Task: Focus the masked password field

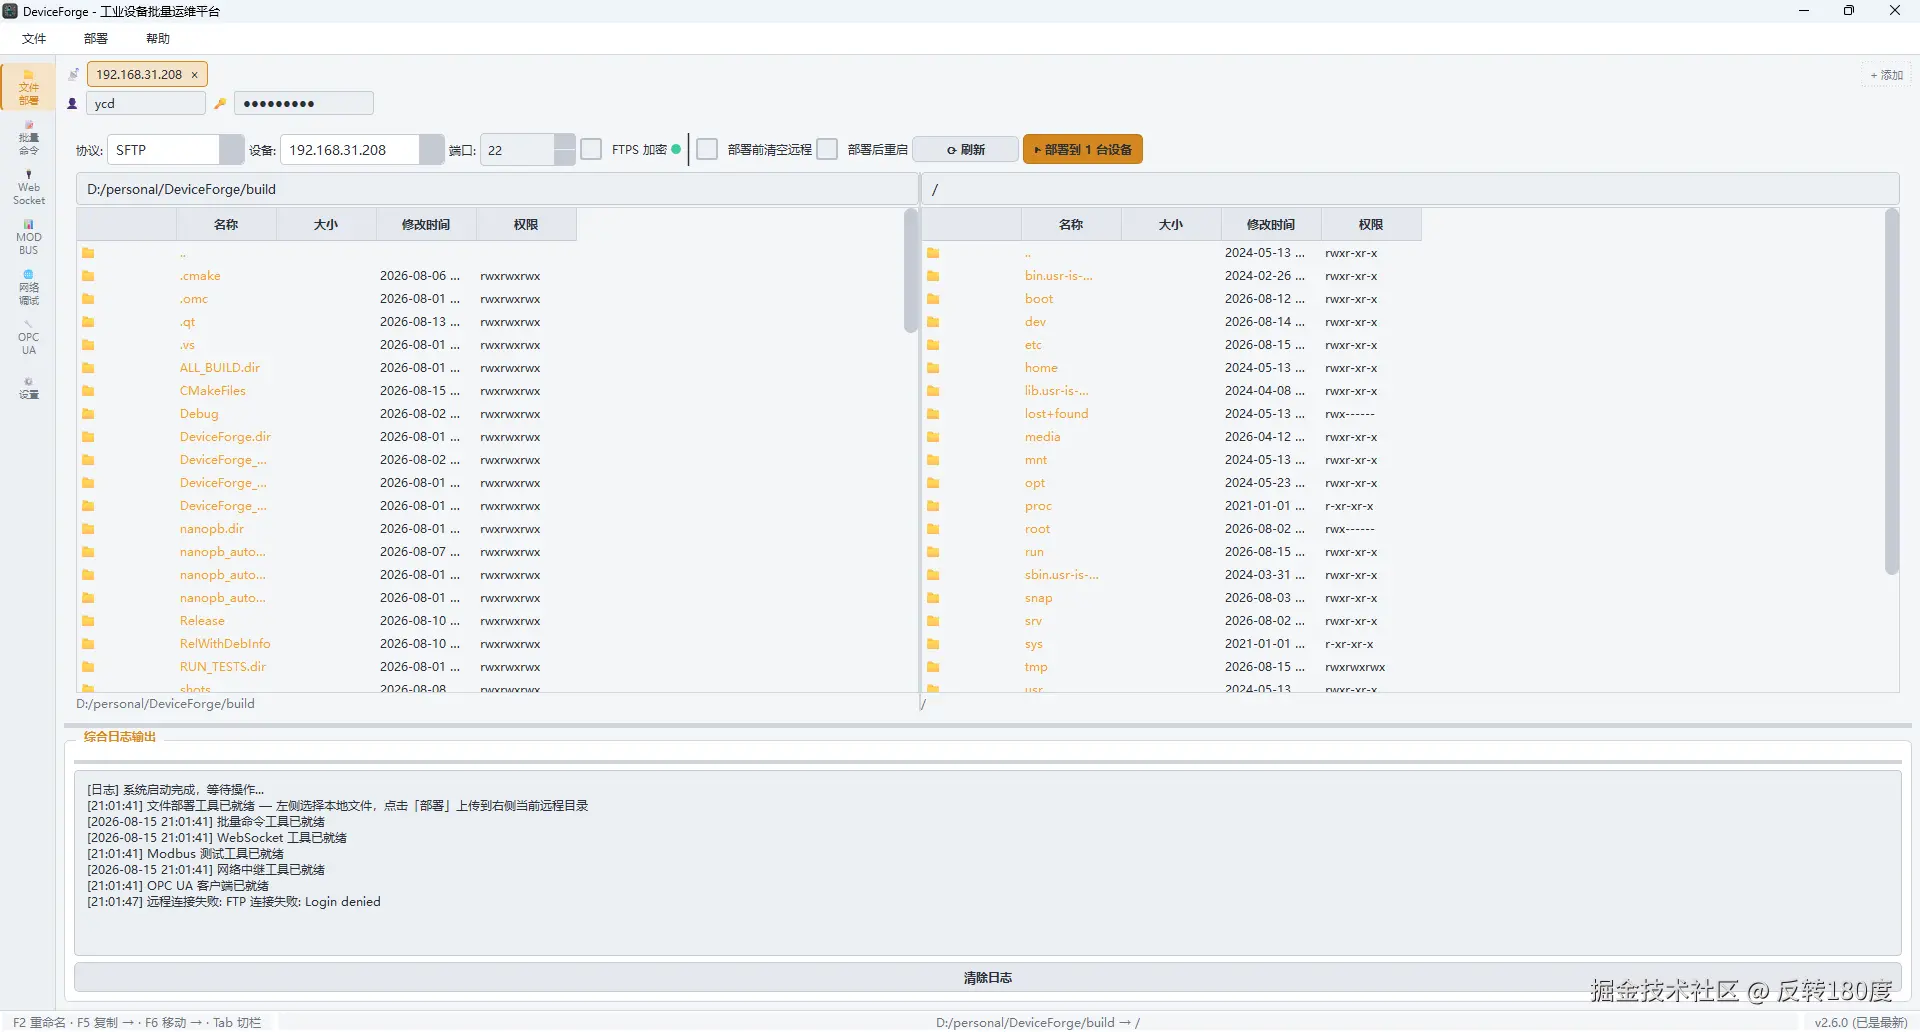Action: 303,103
